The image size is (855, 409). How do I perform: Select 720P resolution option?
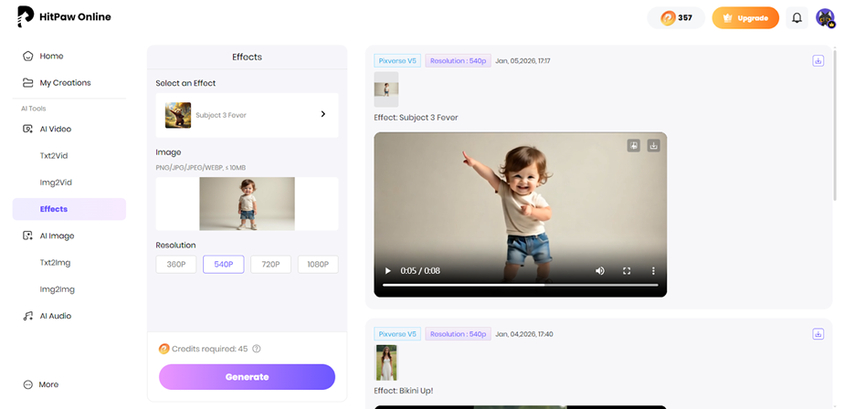270,264
